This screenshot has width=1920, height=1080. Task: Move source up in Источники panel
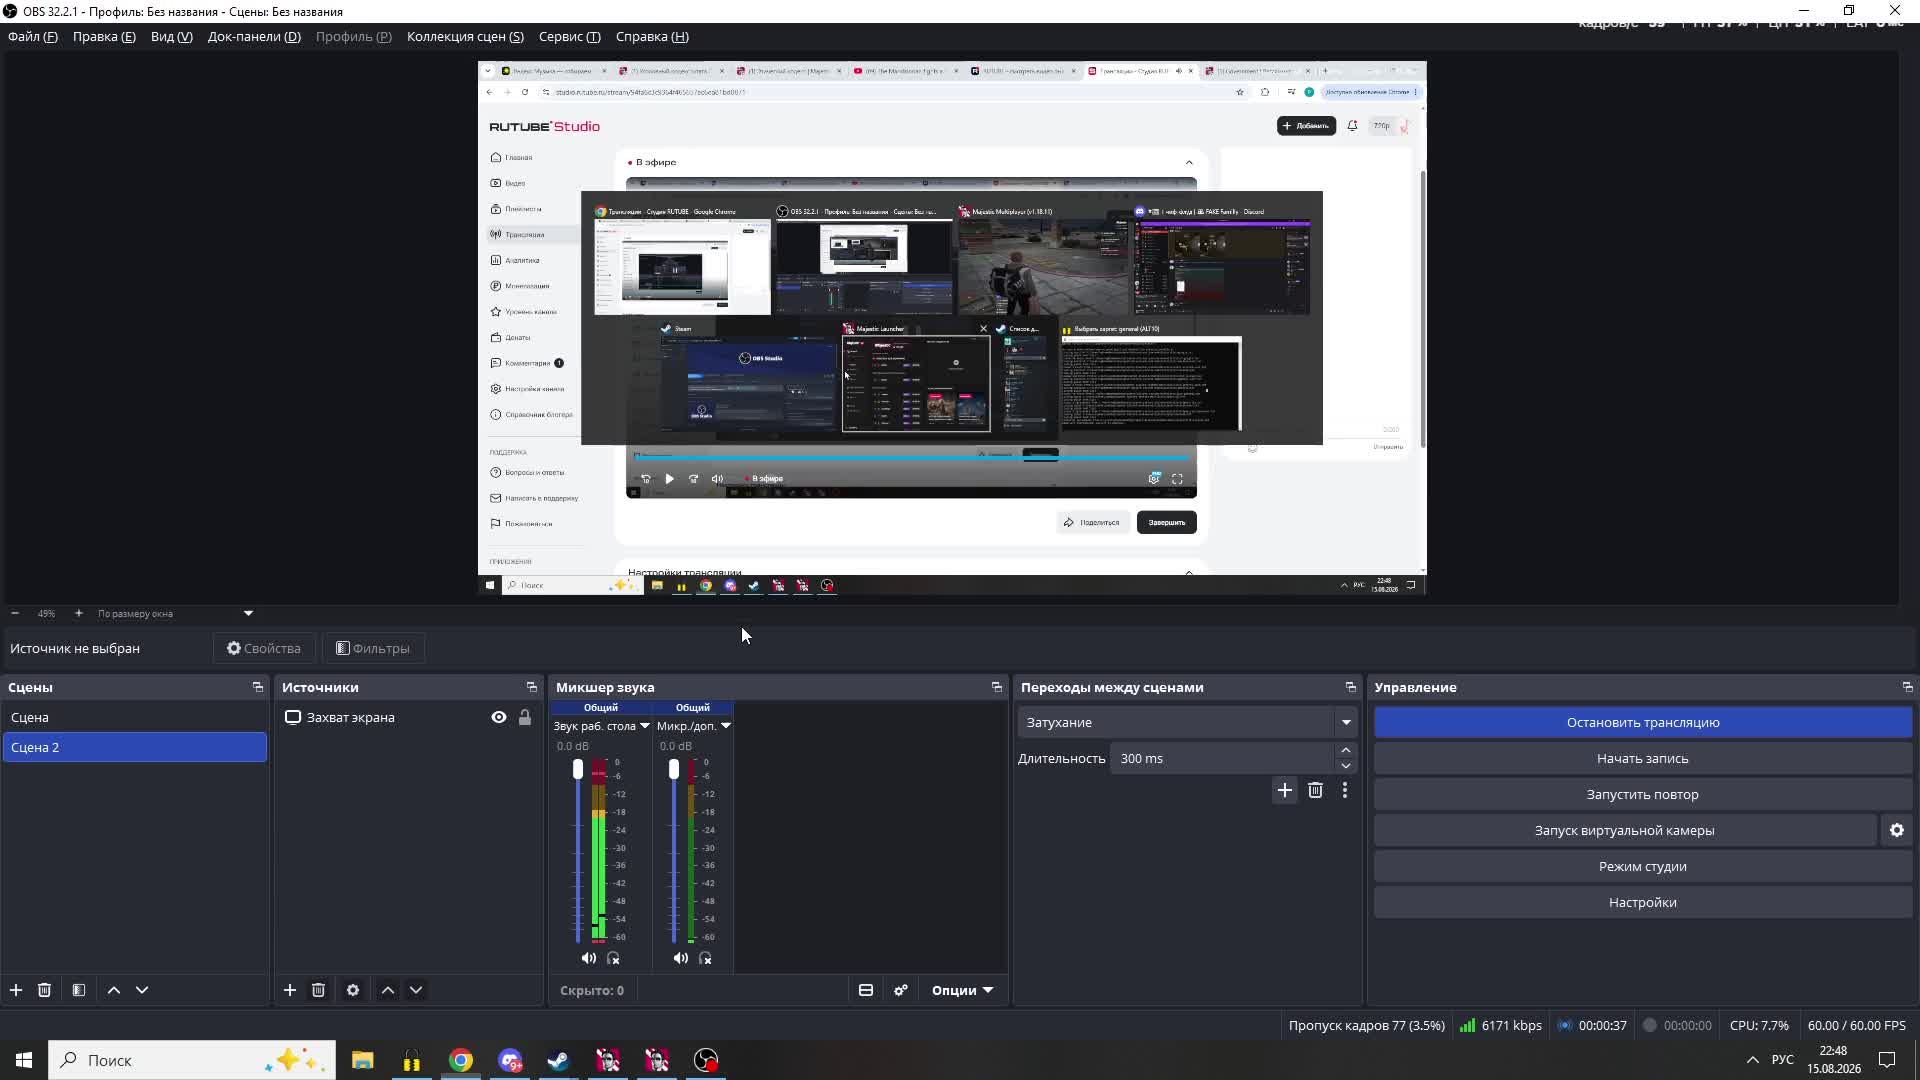click(x=388, y=990)
